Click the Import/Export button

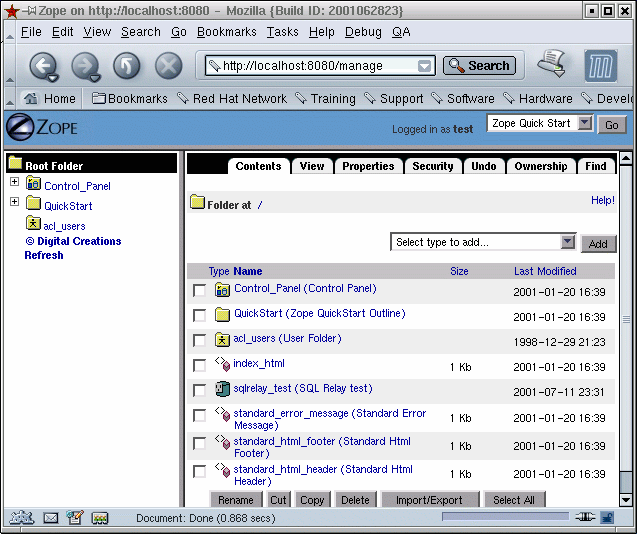click(429, 500)
